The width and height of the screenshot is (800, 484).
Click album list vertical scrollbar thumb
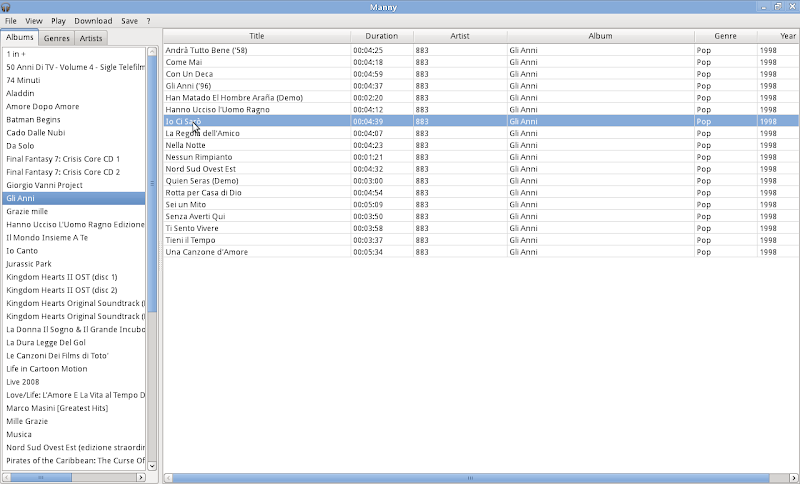click(152, 184)
